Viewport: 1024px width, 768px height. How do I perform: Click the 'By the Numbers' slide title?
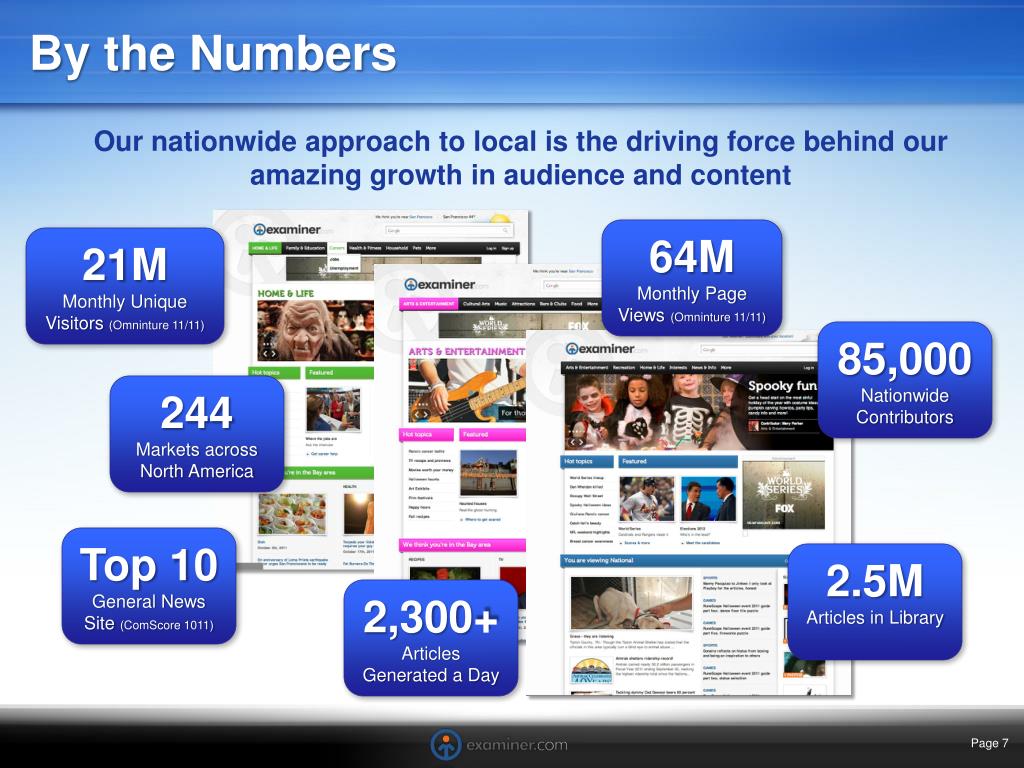(214, 53)
